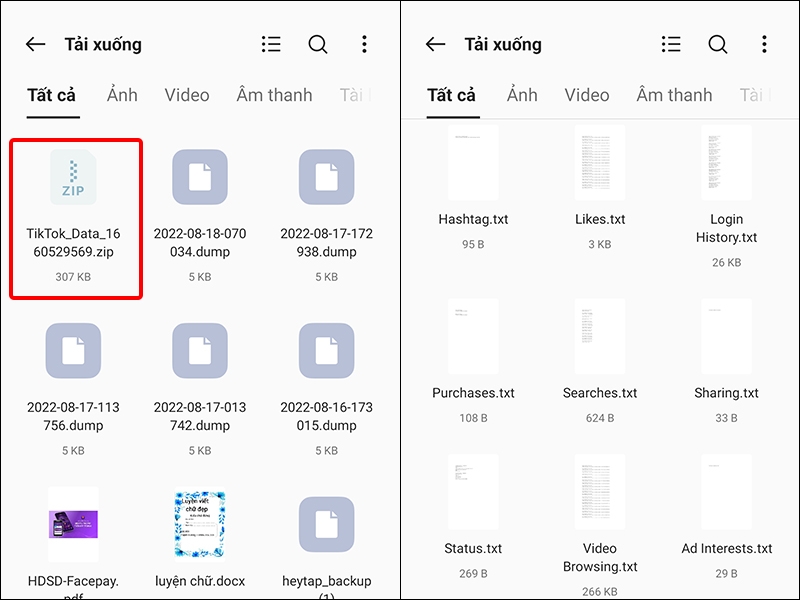Open TikTok_Data zip file icon
The height and width of the screenshot is (600, 800).
pyautogui.click(x=73, y=177)
